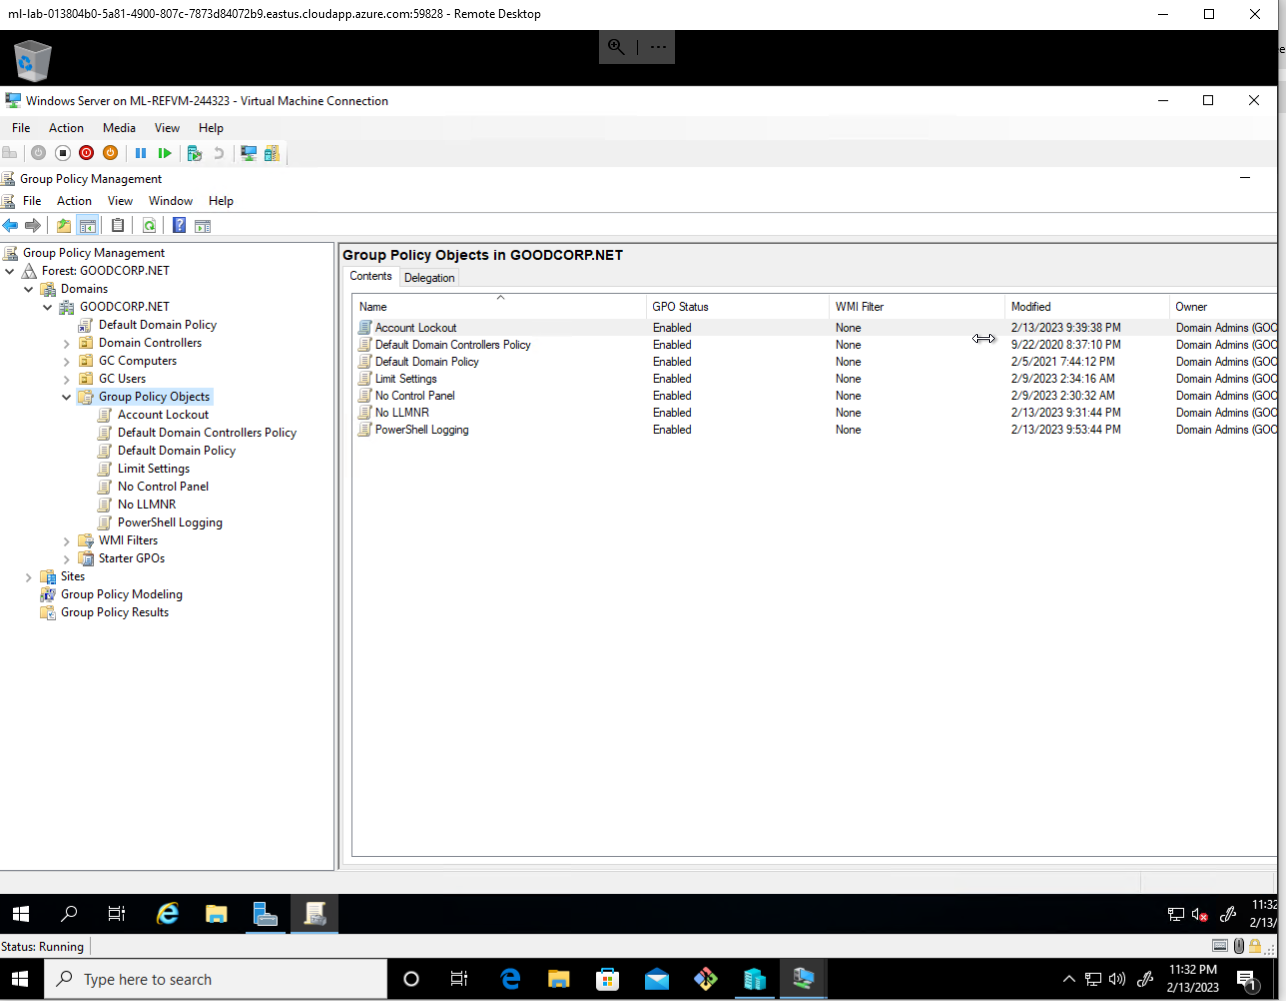Click the VM's Start button

20,913
